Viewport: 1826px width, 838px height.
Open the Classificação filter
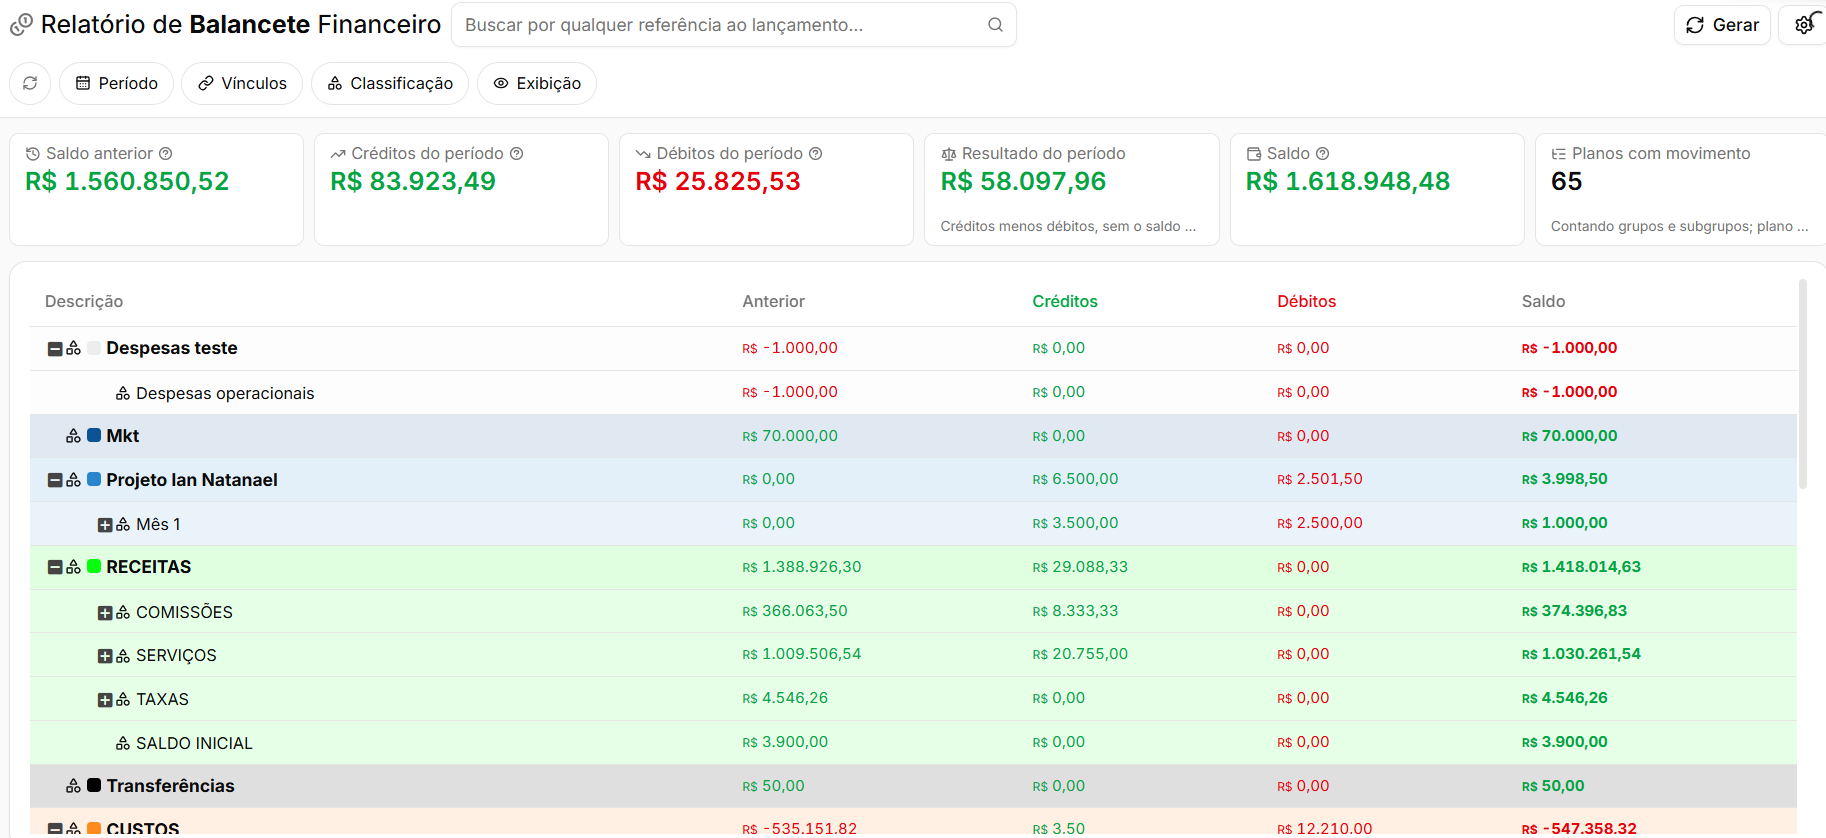pos(390,83)
